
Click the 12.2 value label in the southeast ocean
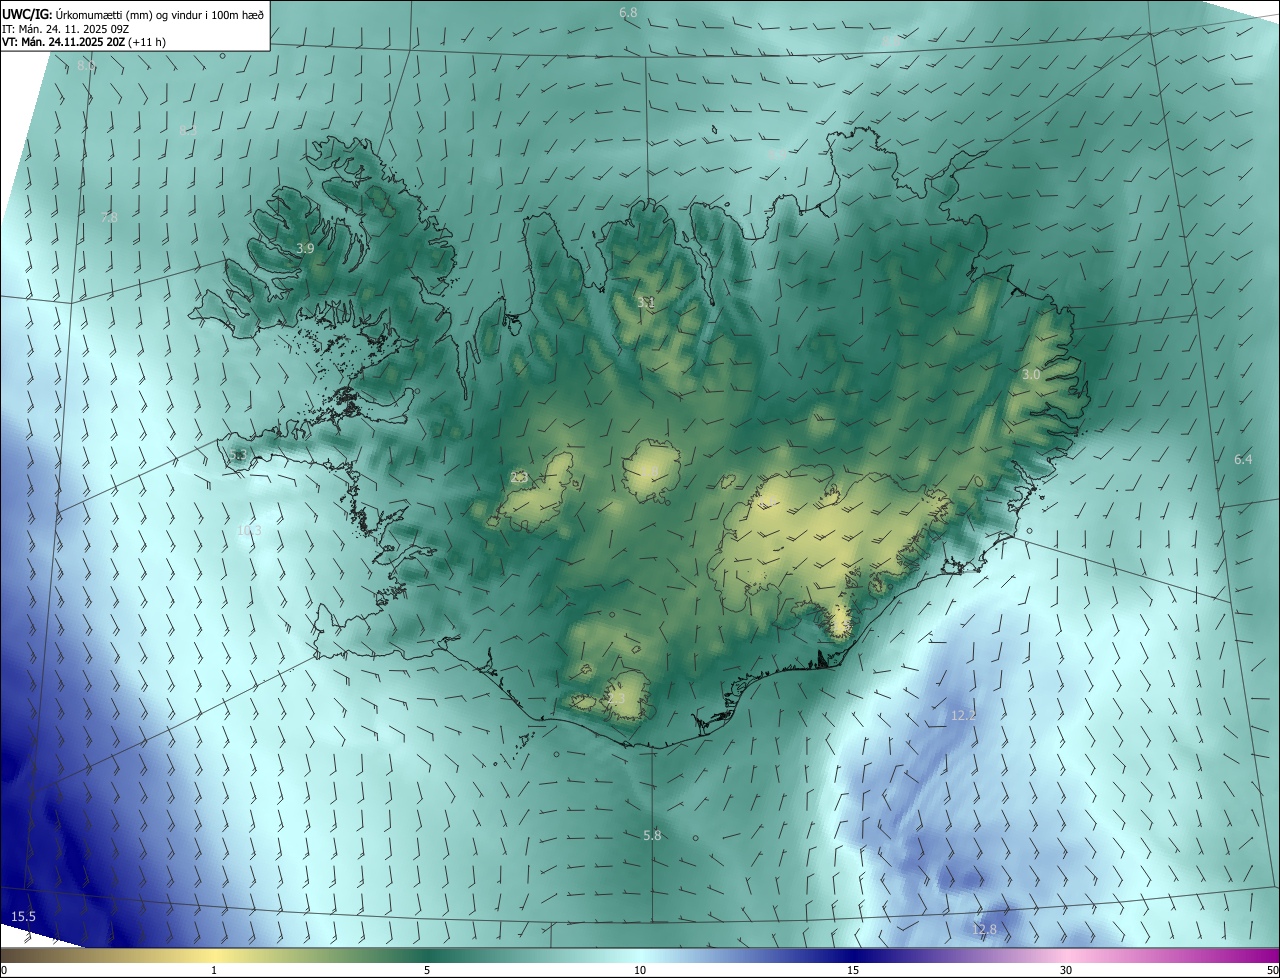point(963,715)
